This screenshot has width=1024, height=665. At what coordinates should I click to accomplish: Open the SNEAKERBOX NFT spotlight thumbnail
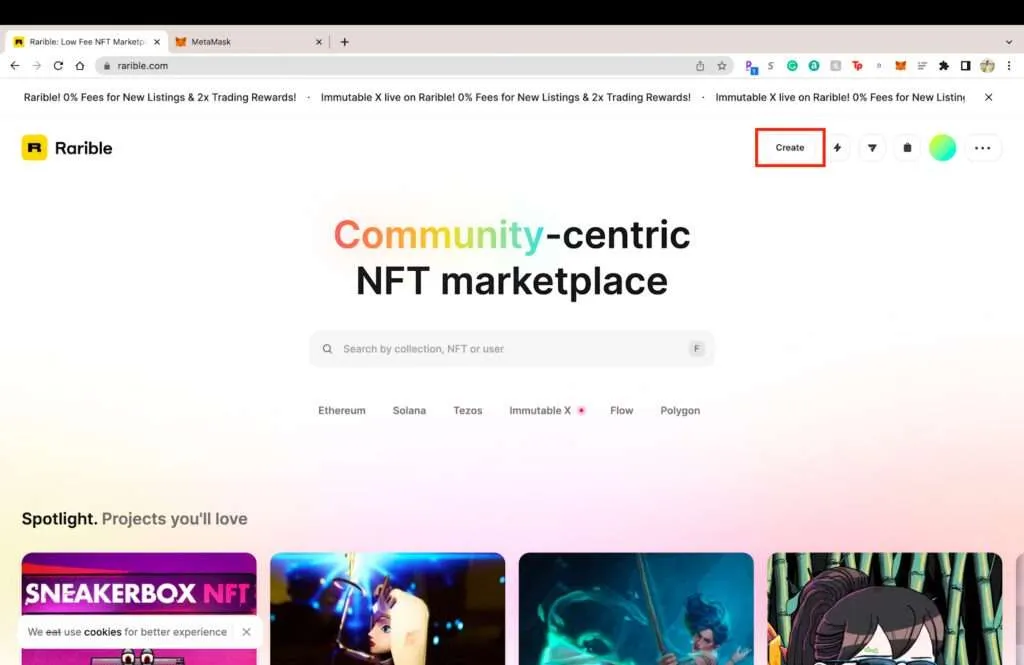138,590
